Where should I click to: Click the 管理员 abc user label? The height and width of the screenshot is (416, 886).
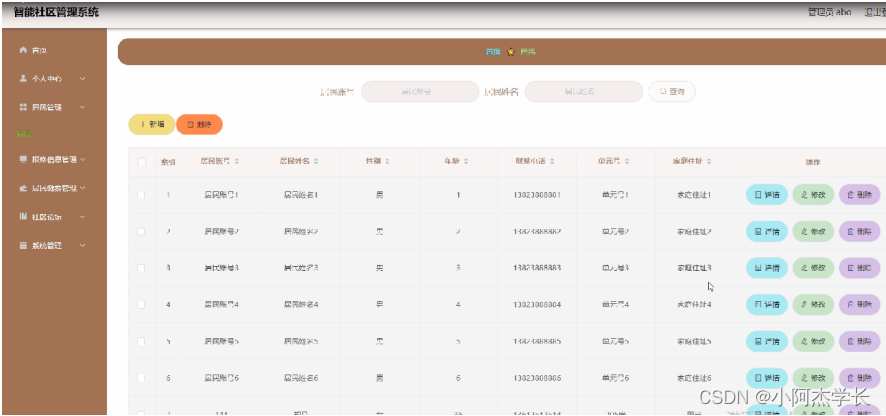tap(830, 12)
